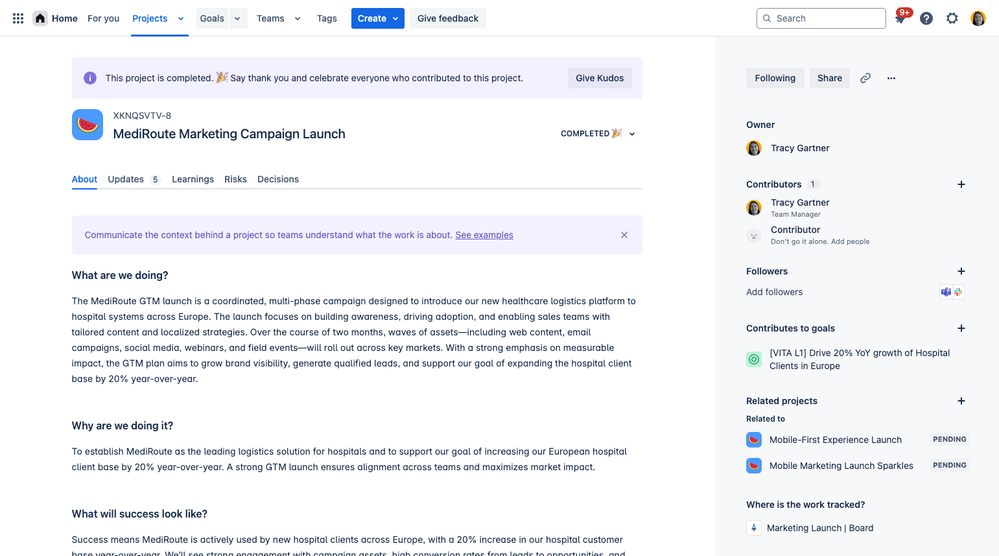Click the Following button

click(x=775, y=78)
